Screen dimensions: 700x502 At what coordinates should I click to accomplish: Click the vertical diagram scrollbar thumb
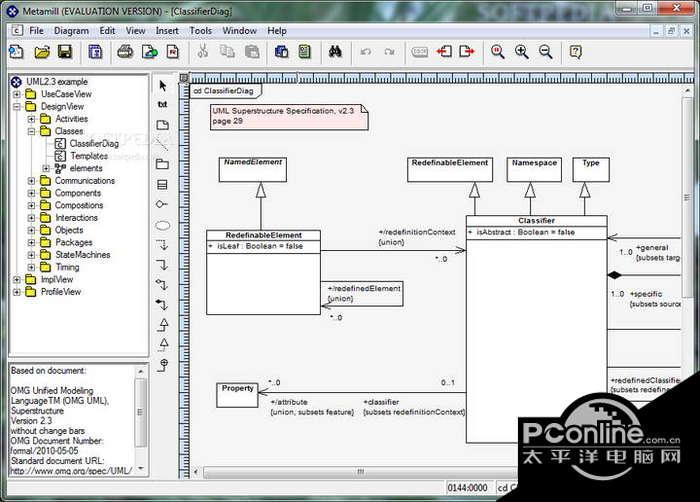pos(687,197)
